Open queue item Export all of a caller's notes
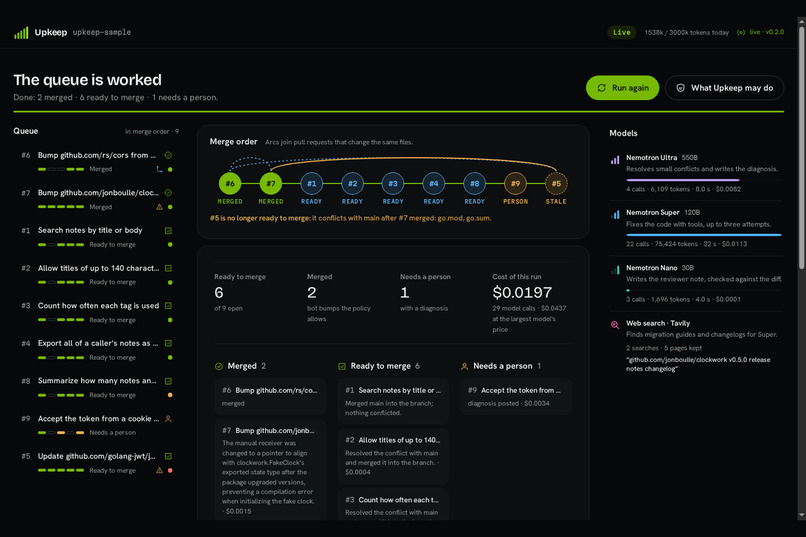The height and width of the screenshot is (537, 806). pyautogui.click(x=97, y=349)
